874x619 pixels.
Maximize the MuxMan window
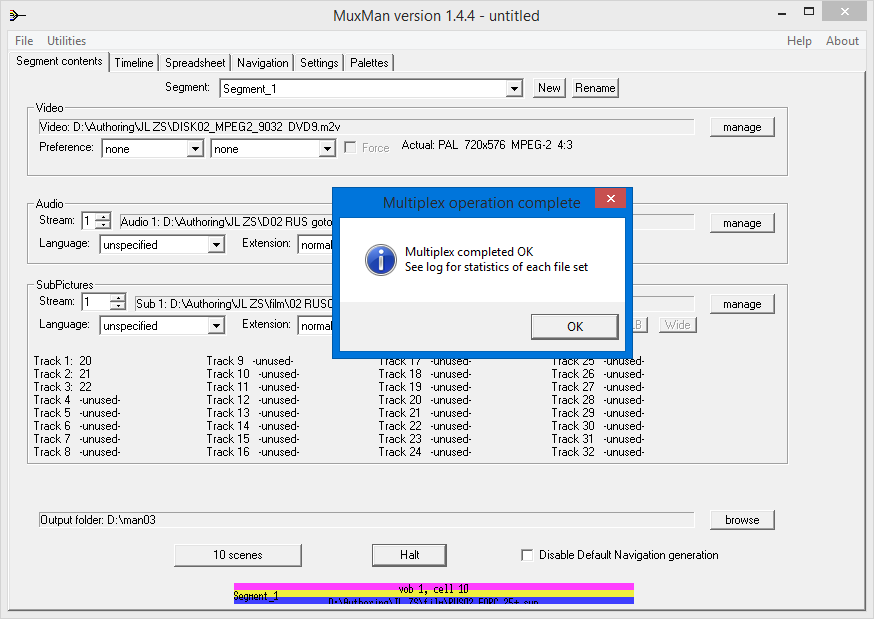pyautogui.click(x=809, y=12)
